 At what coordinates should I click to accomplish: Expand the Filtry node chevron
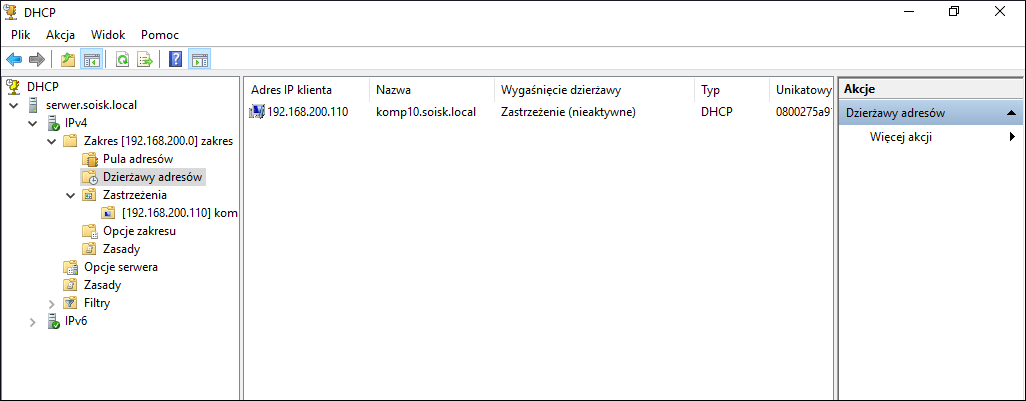point(52,304)
